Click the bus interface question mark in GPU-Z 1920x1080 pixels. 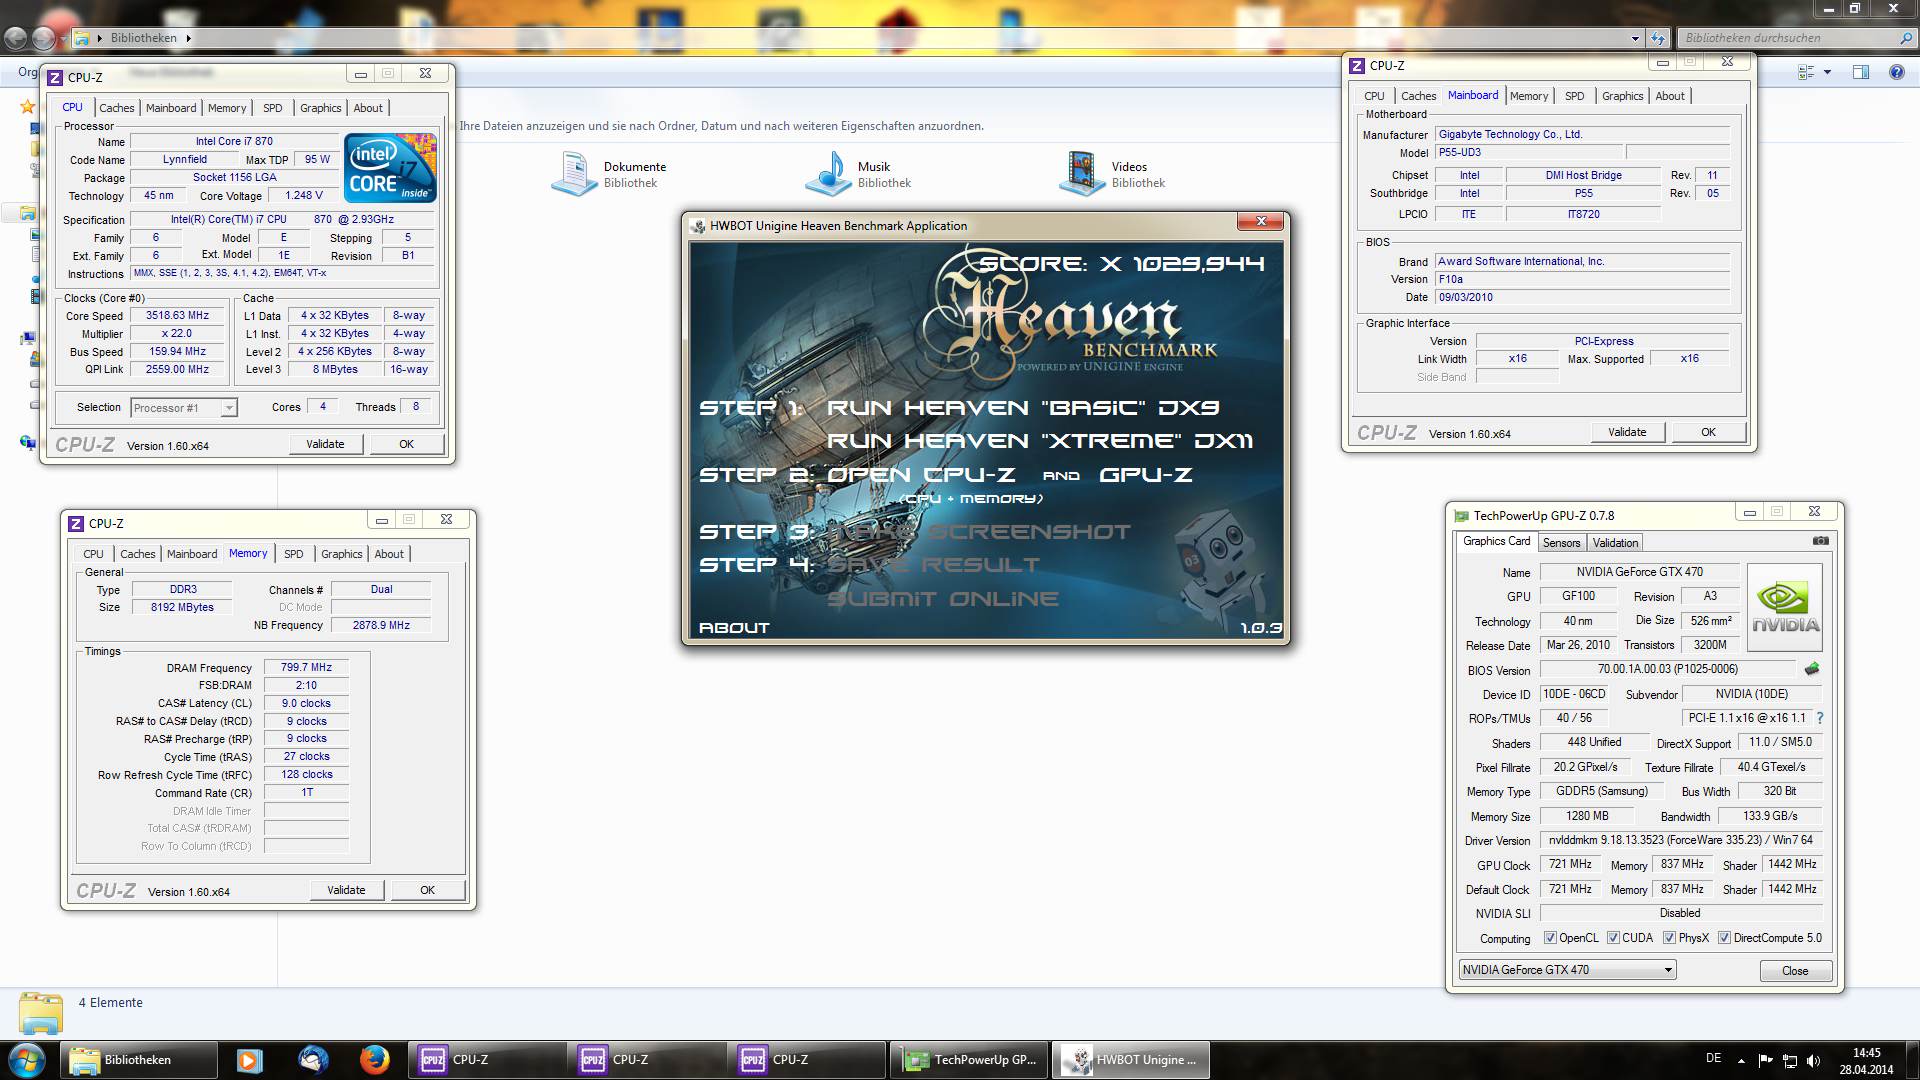1820,718
